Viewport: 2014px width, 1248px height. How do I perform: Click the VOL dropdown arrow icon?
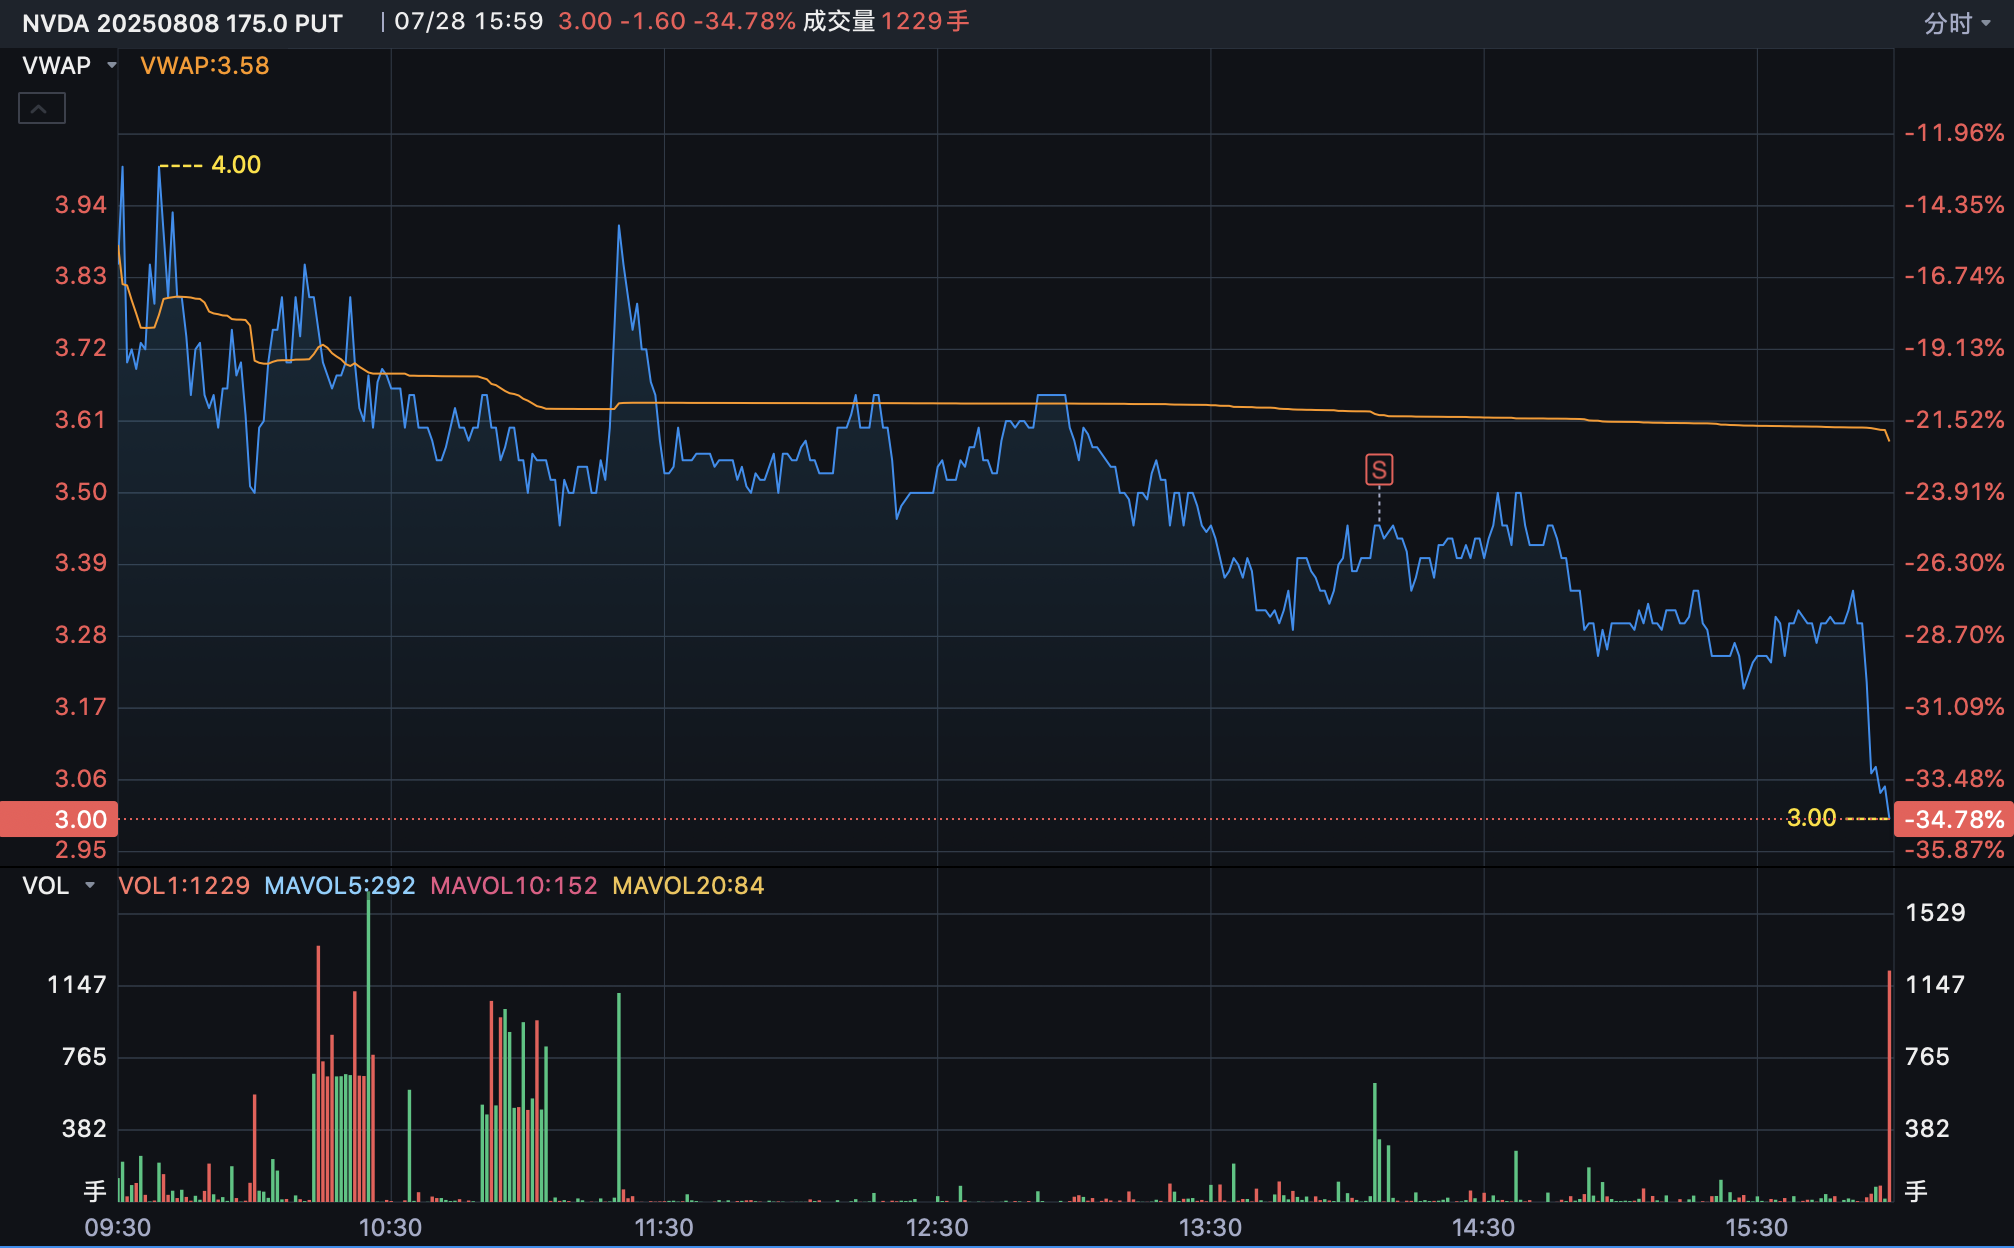(x=91, y=886)
